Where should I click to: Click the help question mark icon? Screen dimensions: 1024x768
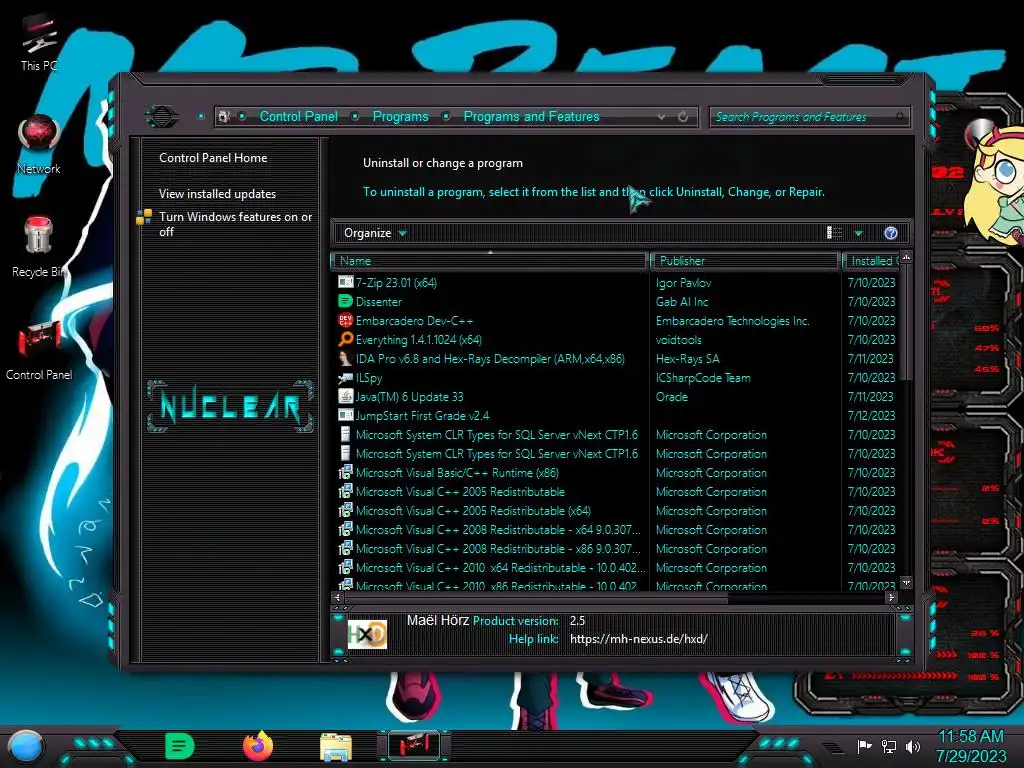pyautogui.click(x=891, y=233)
